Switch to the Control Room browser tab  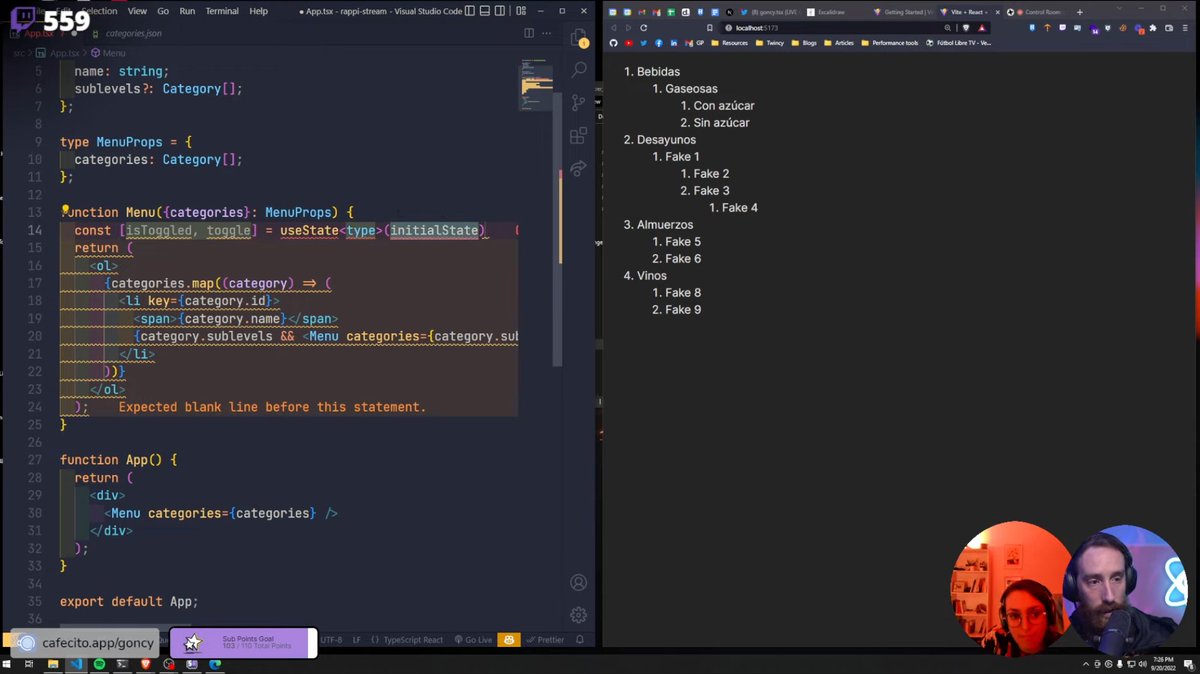1035,12
